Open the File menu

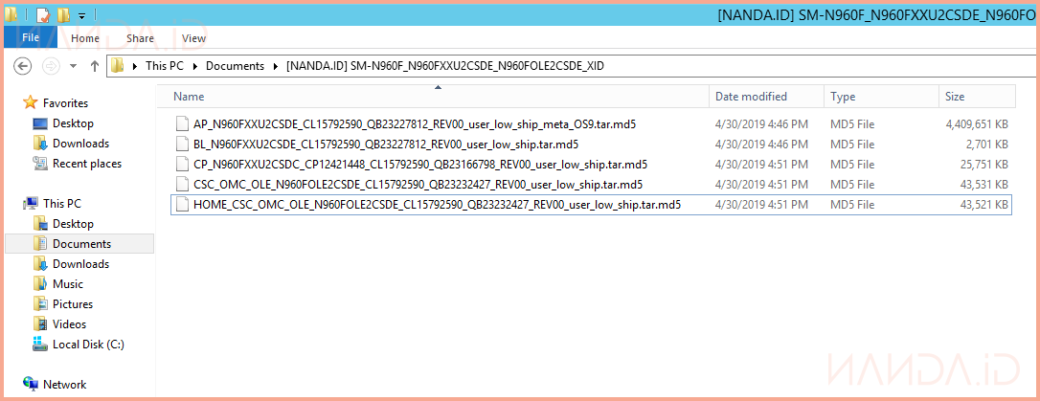[30, 38]
